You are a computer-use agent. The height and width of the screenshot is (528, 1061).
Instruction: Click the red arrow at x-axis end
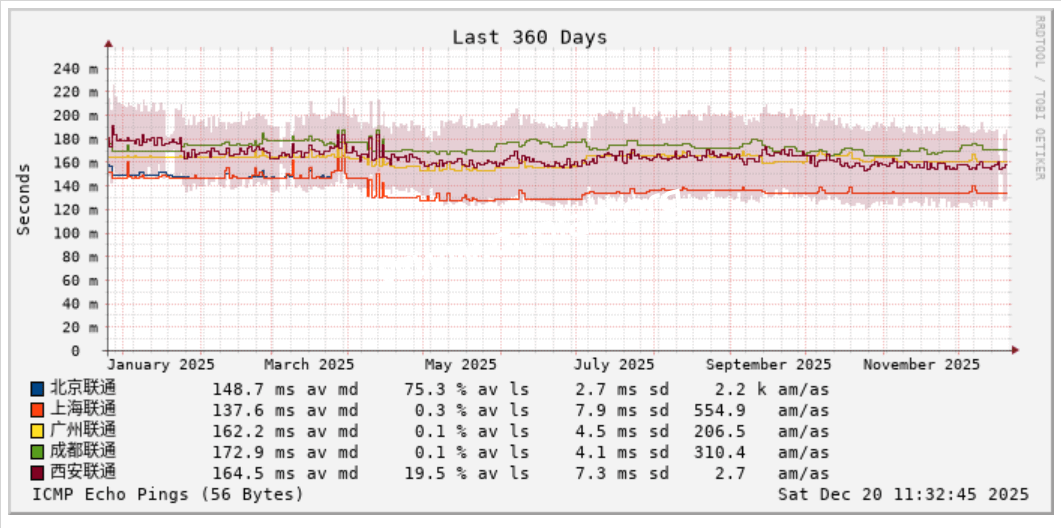click(1014, 350)
